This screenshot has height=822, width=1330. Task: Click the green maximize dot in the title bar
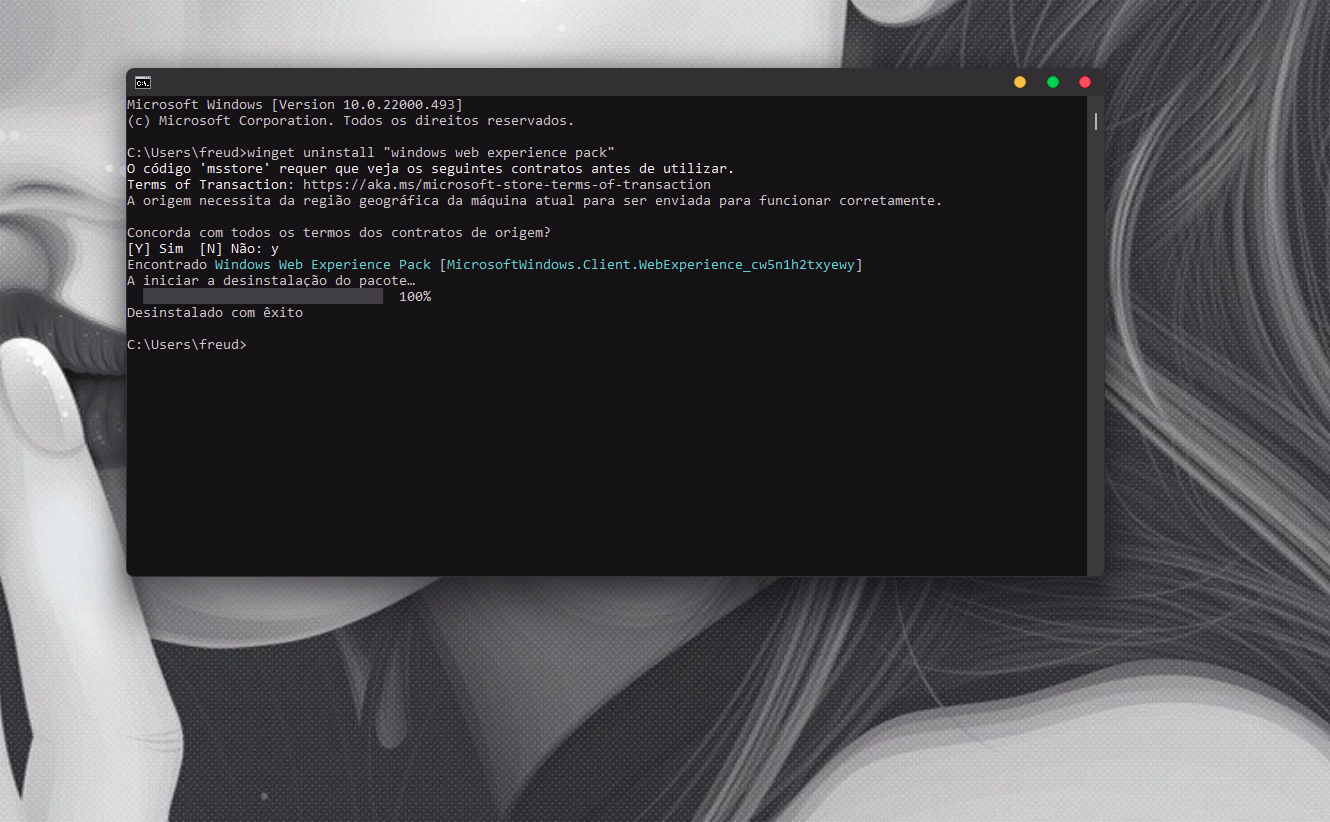coord(1053,82)
